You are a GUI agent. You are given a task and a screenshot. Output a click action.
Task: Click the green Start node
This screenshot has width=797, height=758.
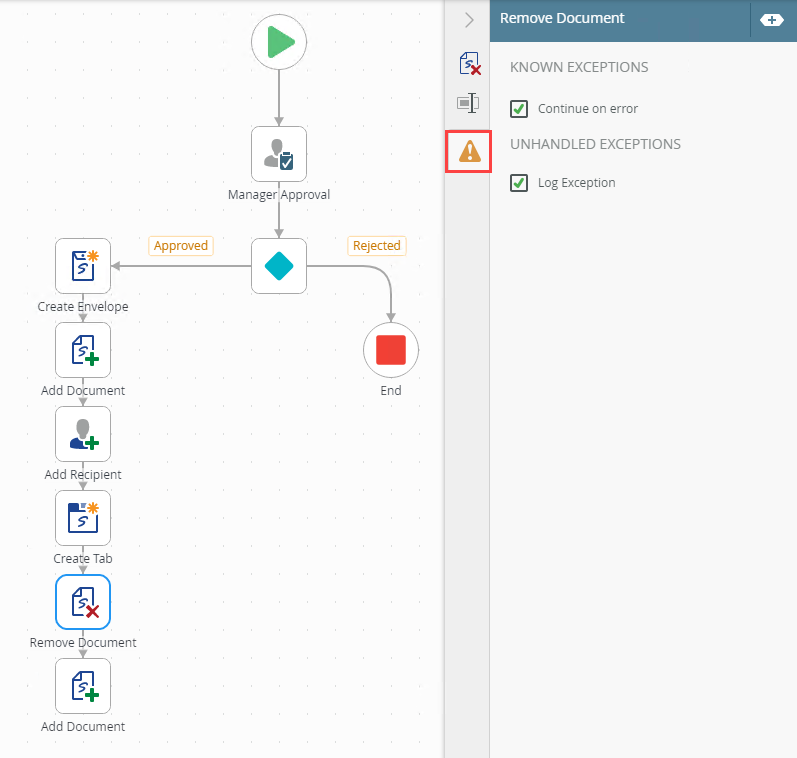pos(279,42)
